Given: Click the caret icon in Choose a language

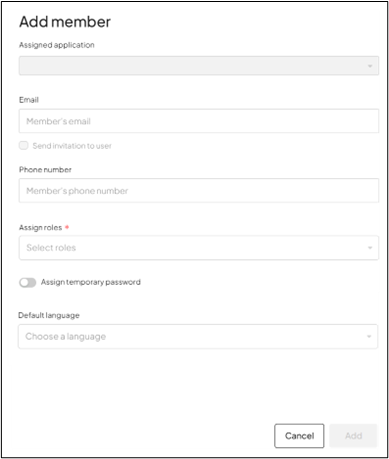Looking at the screenshot, I should point(369,336).
